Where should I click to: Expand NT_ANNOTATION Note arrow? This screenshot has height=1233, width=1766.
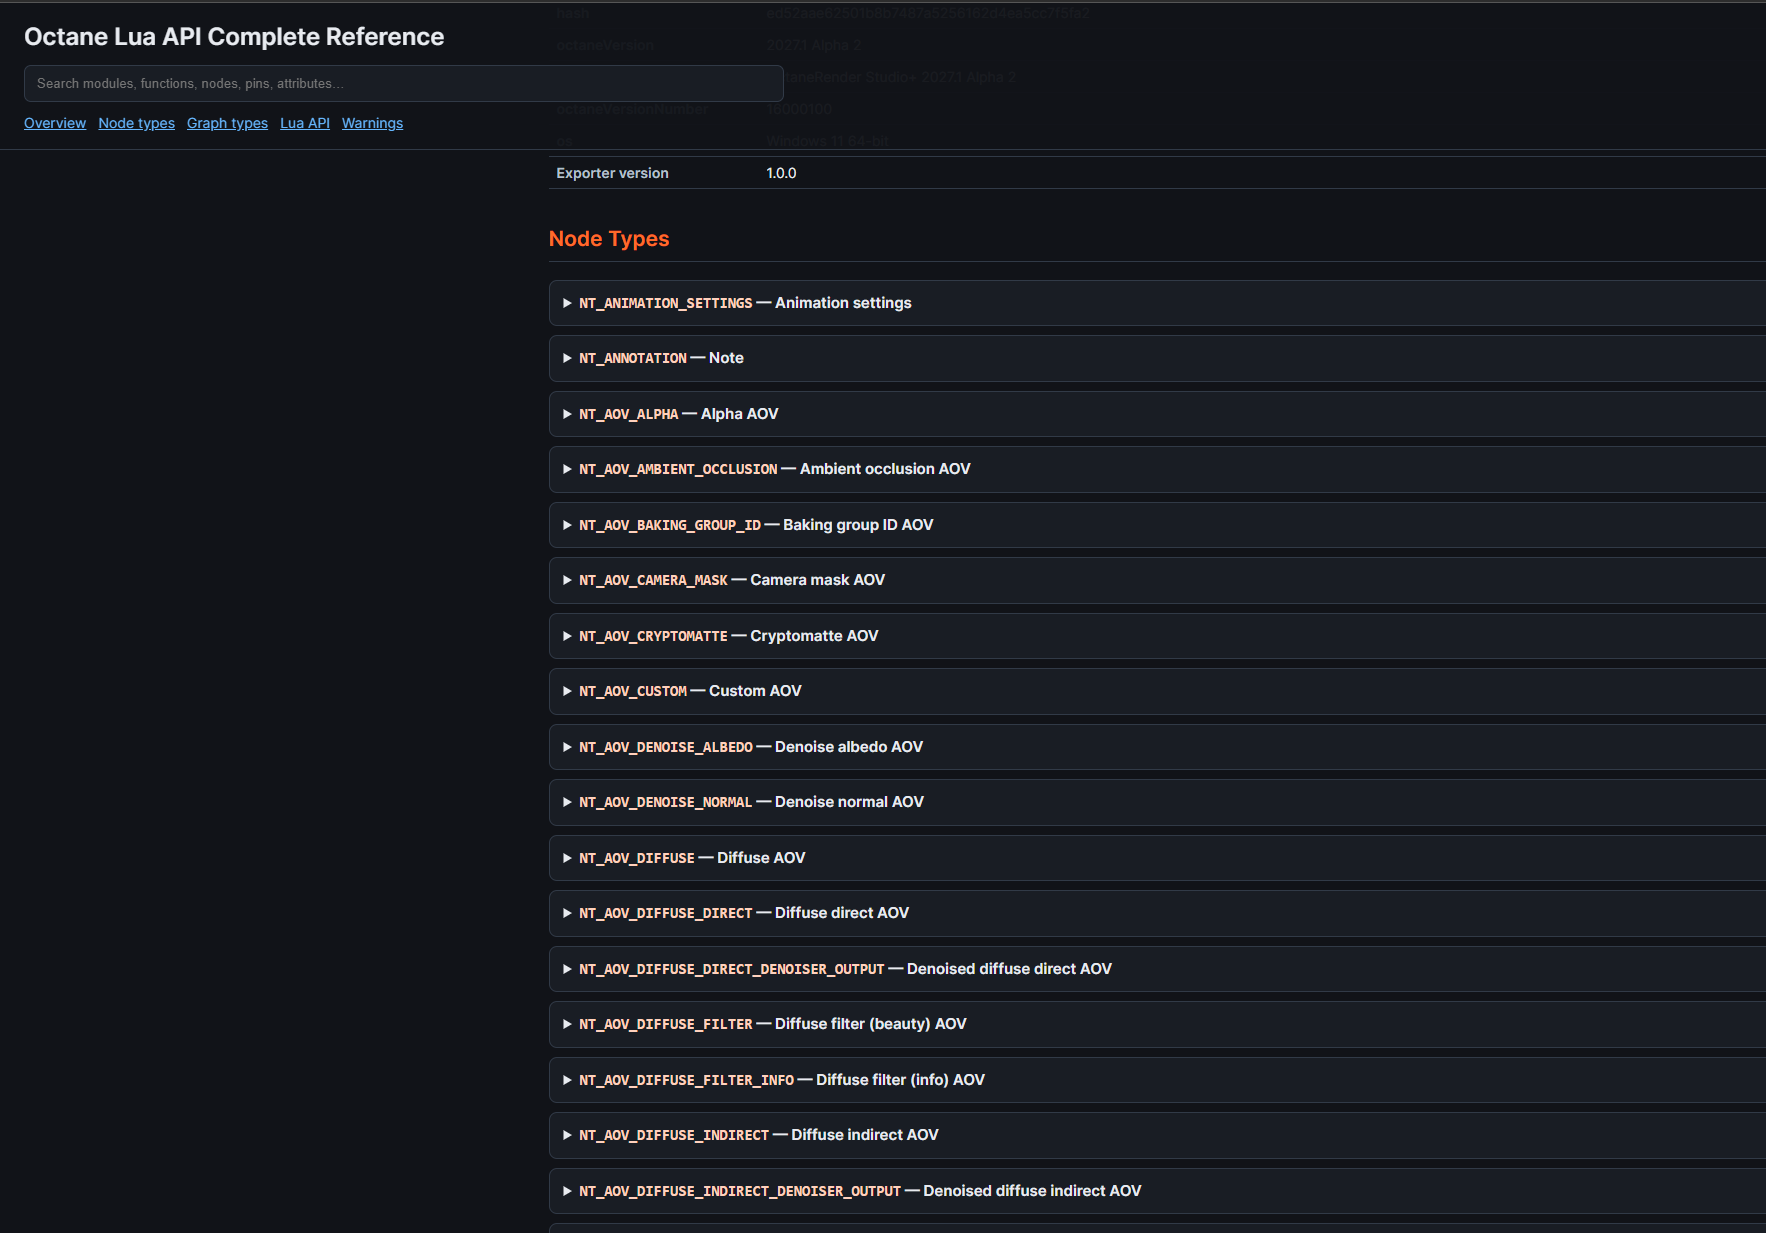coord(567,358)
